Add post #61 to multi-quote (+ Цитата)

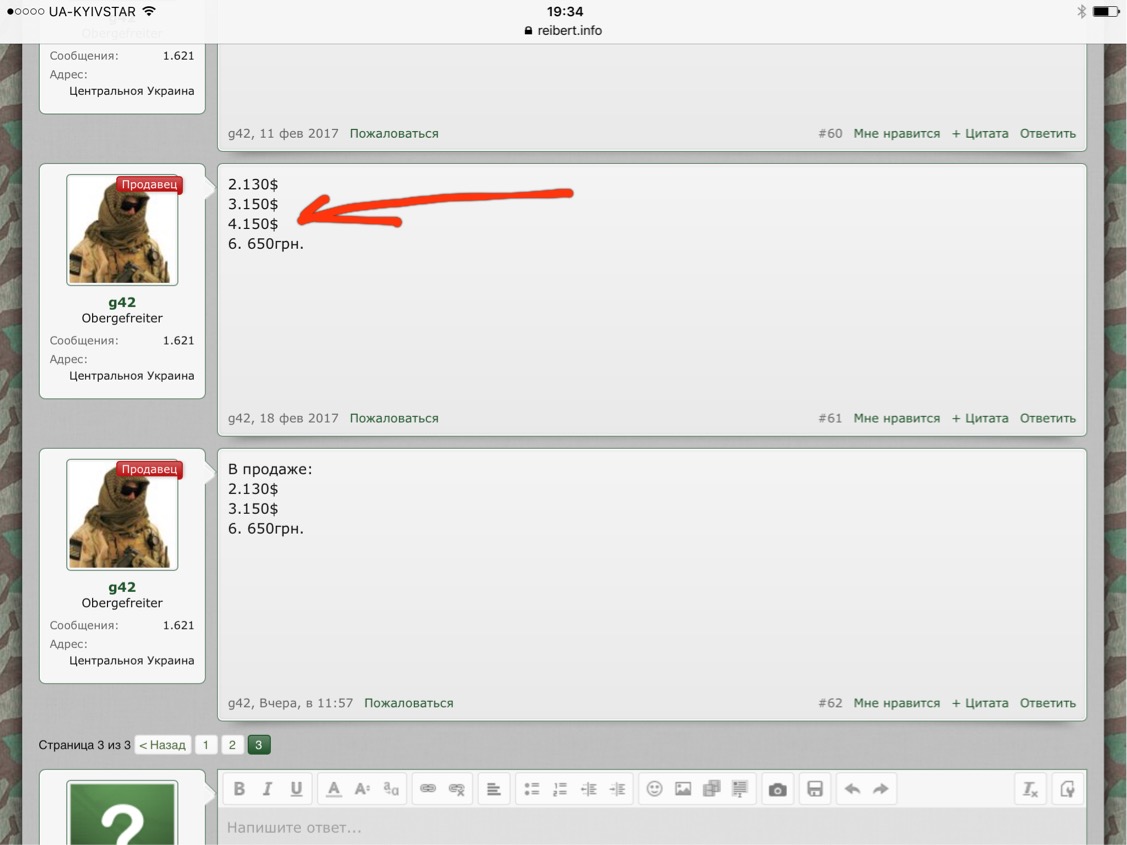tap(980, 418)
